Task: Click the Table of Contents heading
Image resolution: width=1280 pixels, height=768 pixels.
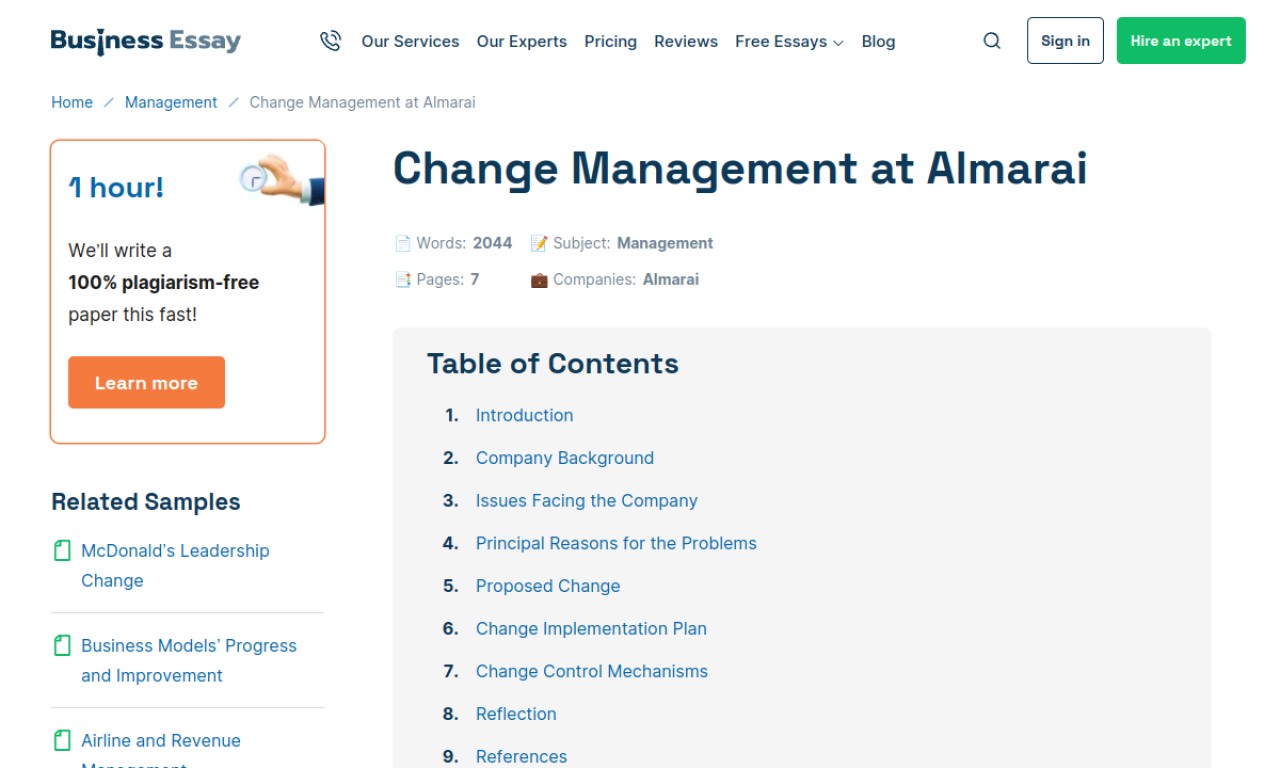Action: tap(553, 363)
